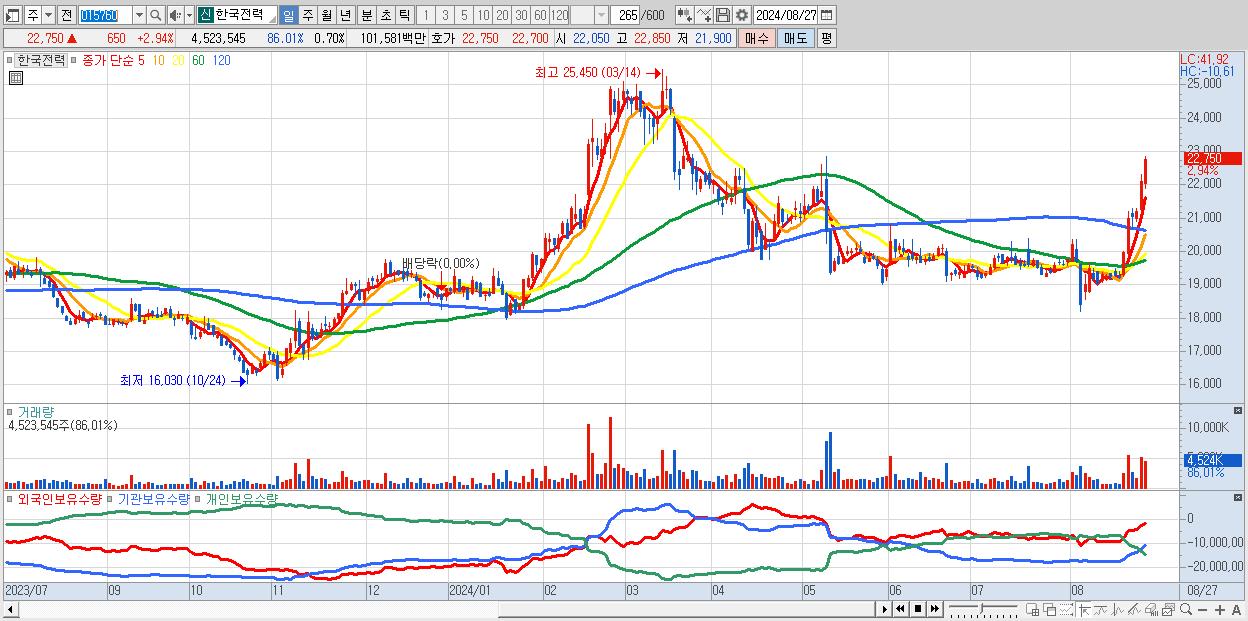Click the candle count field showing 265

point(625,15)
